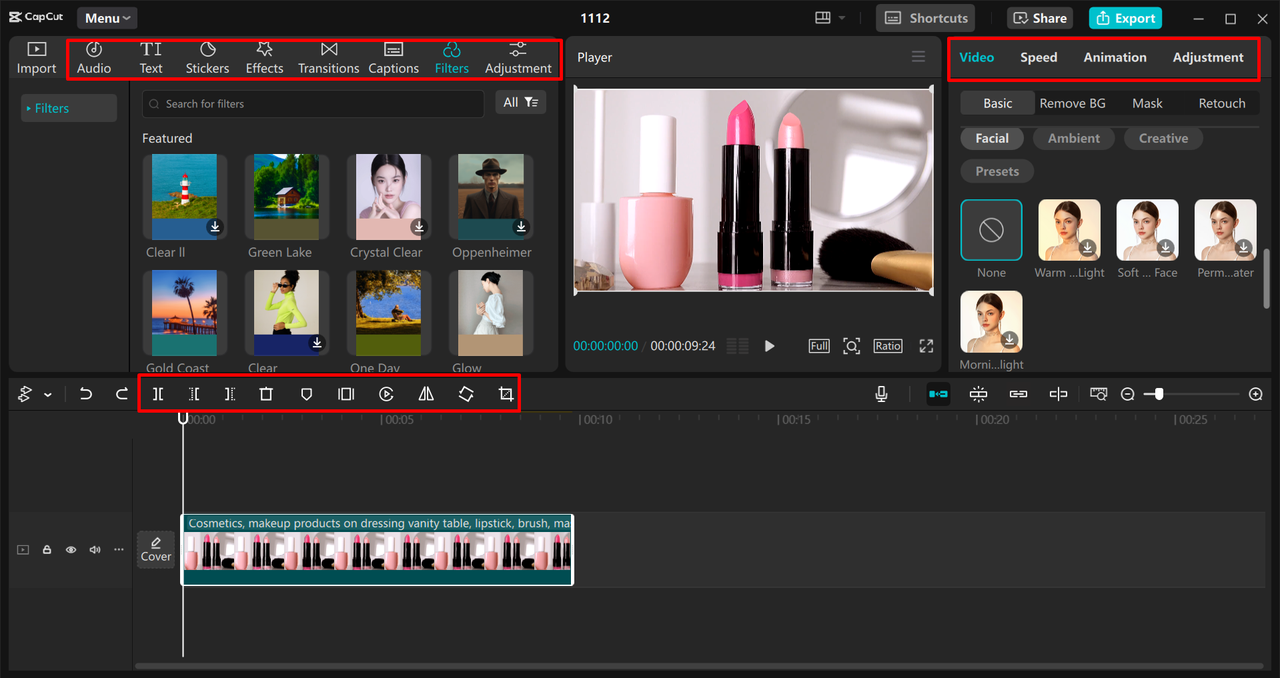Image resolution: width=1280 pixels, height=678 pixels.
Task: Enter fullscreen player view
Action: coord(926,346)
